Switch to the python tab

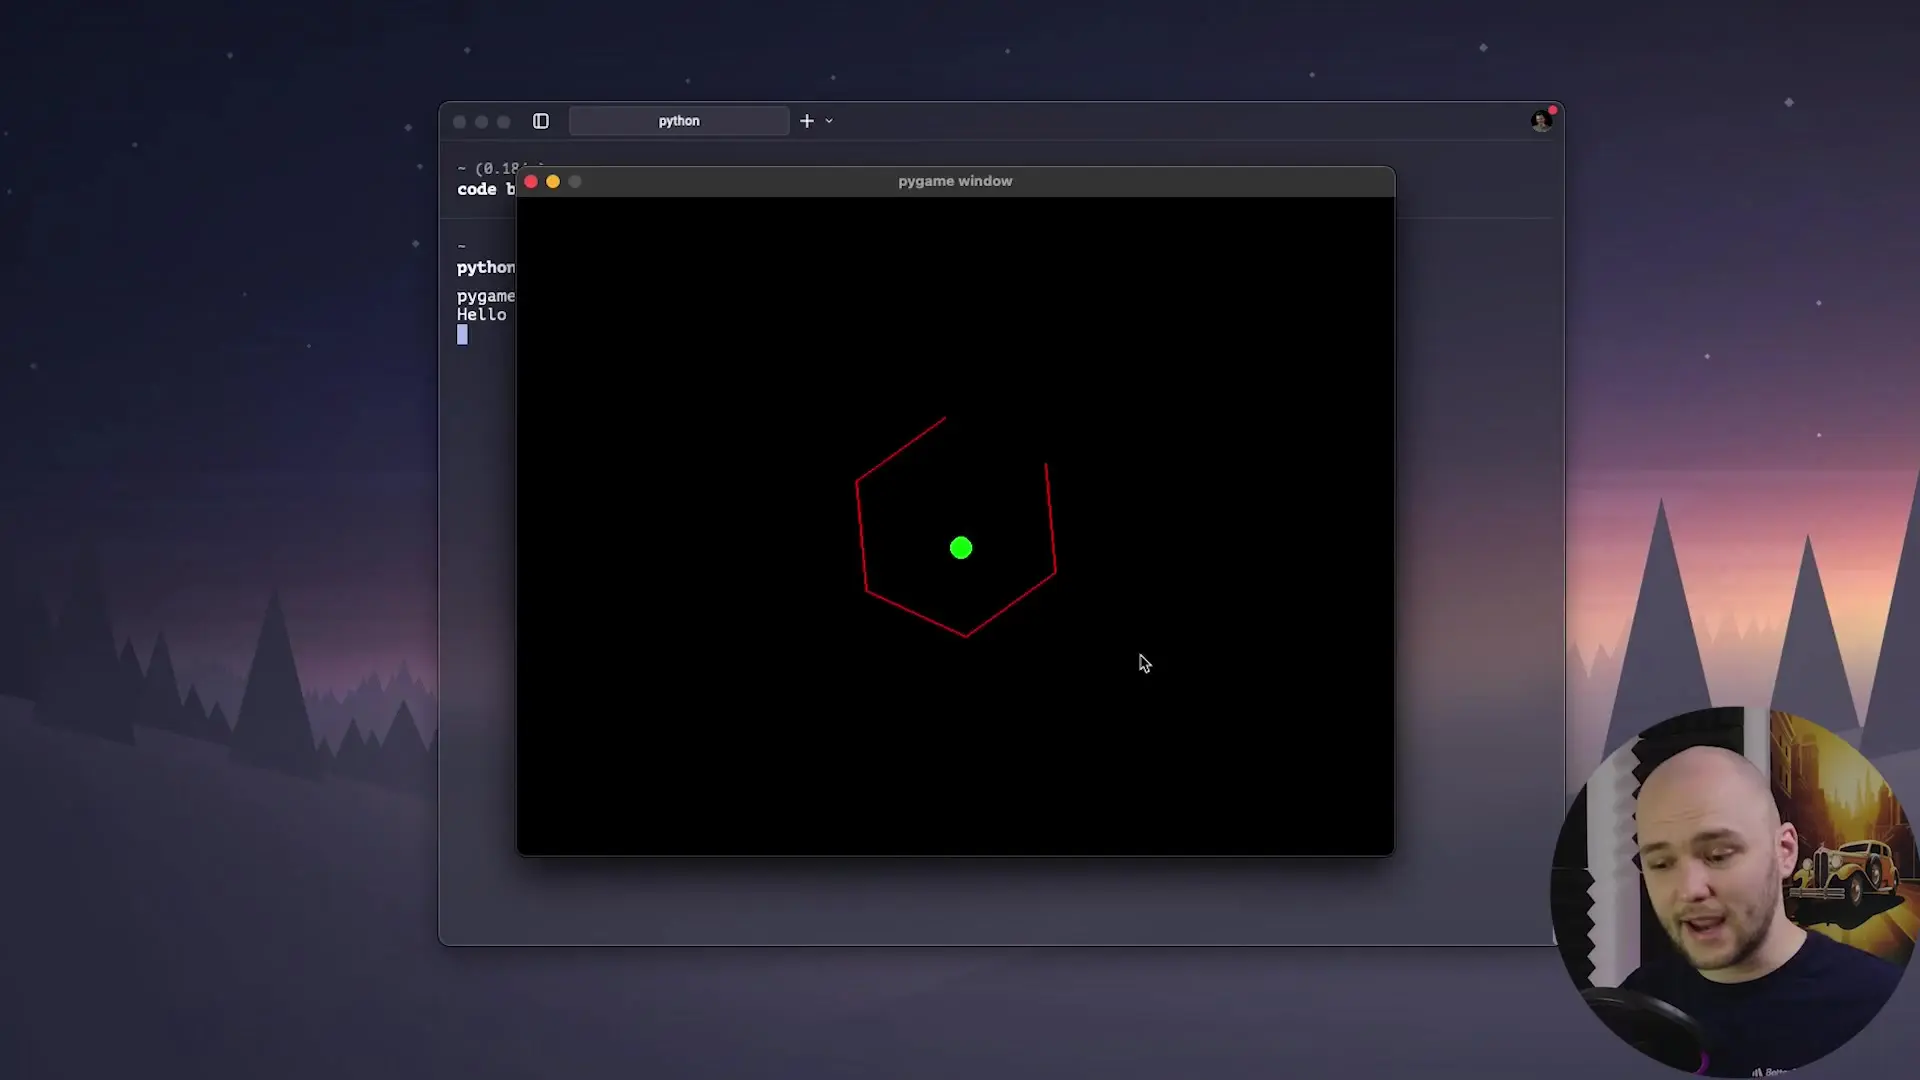tap(679, 121)
